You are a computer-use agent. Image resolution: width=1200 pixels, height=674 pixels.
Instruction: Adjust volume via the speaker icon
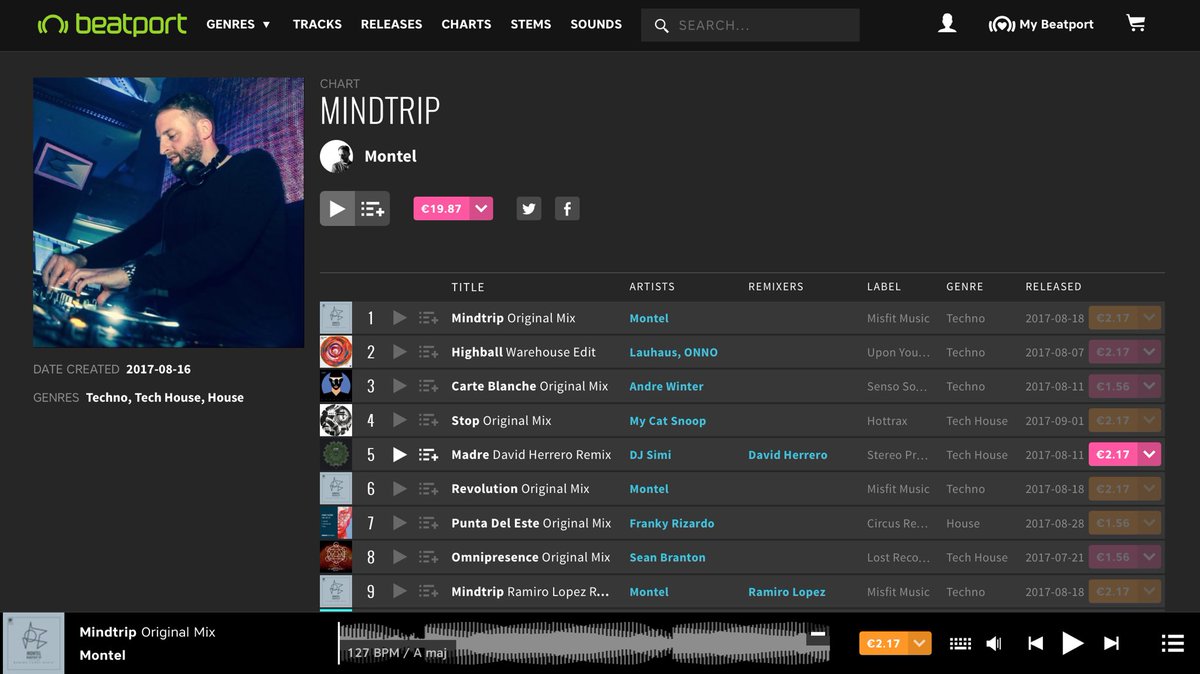993,643
